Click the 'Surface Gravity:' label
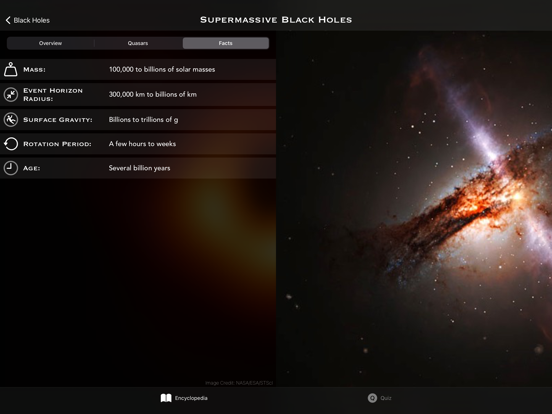 (x=58, y=120)
